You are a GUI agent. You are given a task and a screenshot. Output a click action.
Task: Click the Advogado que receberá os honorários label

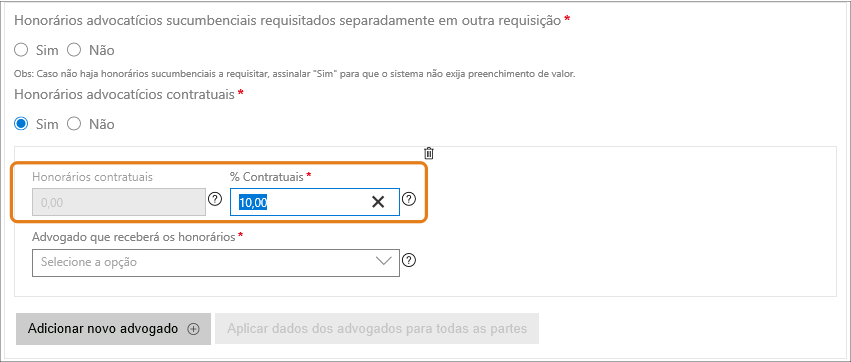134,237
